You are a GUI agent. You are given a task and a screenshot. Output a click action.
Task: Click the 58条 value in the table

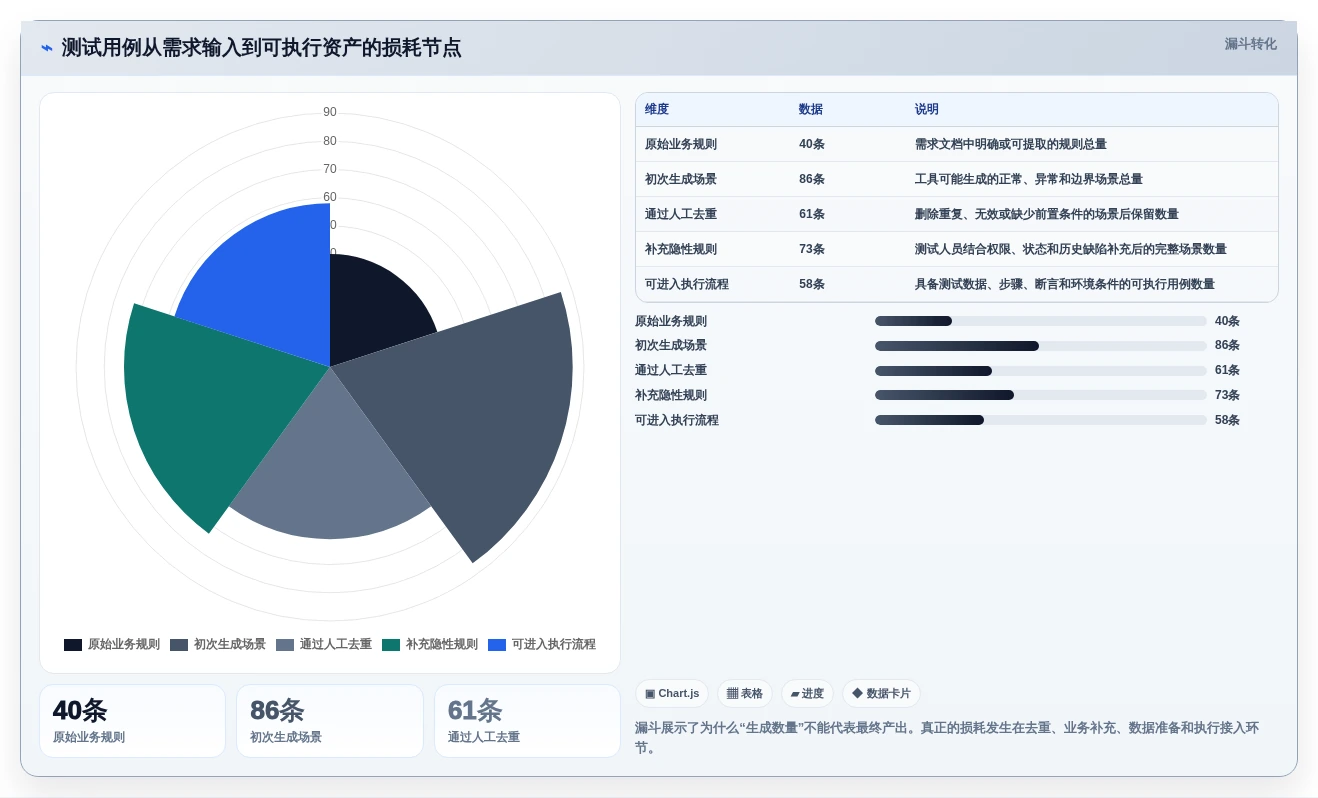[x=812, y=284]
